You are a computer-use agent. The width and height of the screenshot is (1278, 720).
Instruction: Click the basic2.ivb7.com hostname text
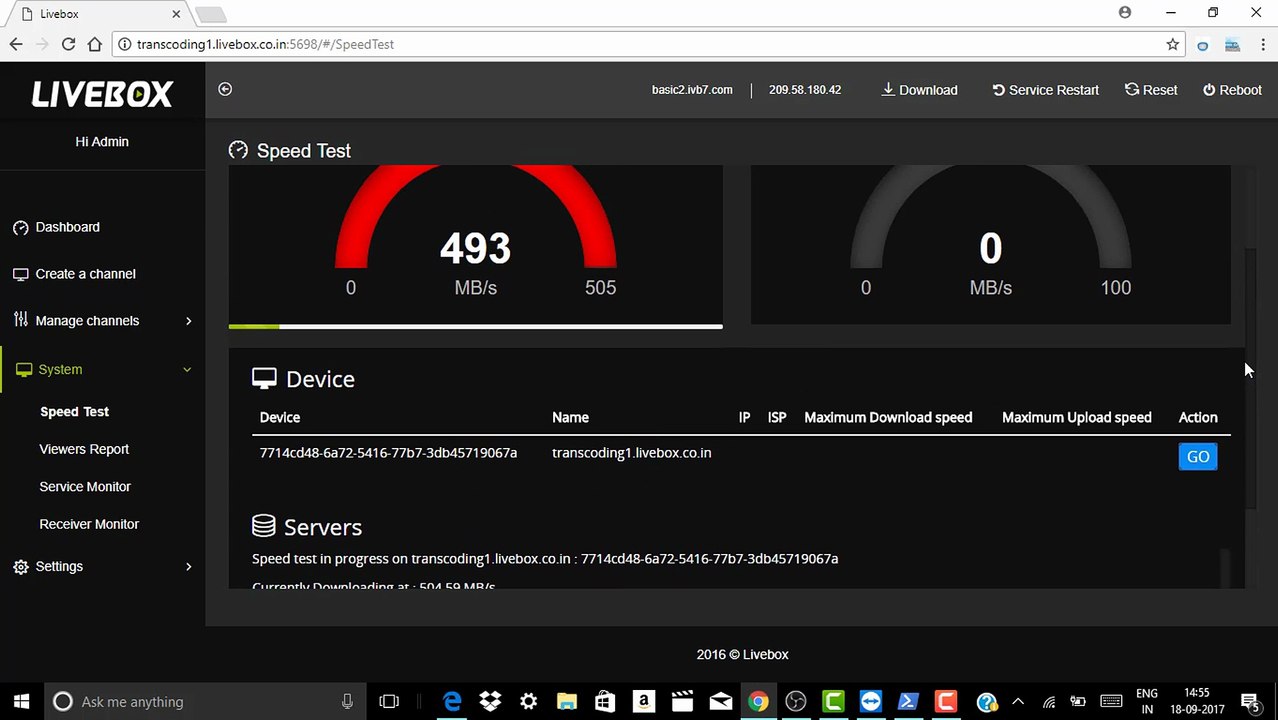(692, 90)
